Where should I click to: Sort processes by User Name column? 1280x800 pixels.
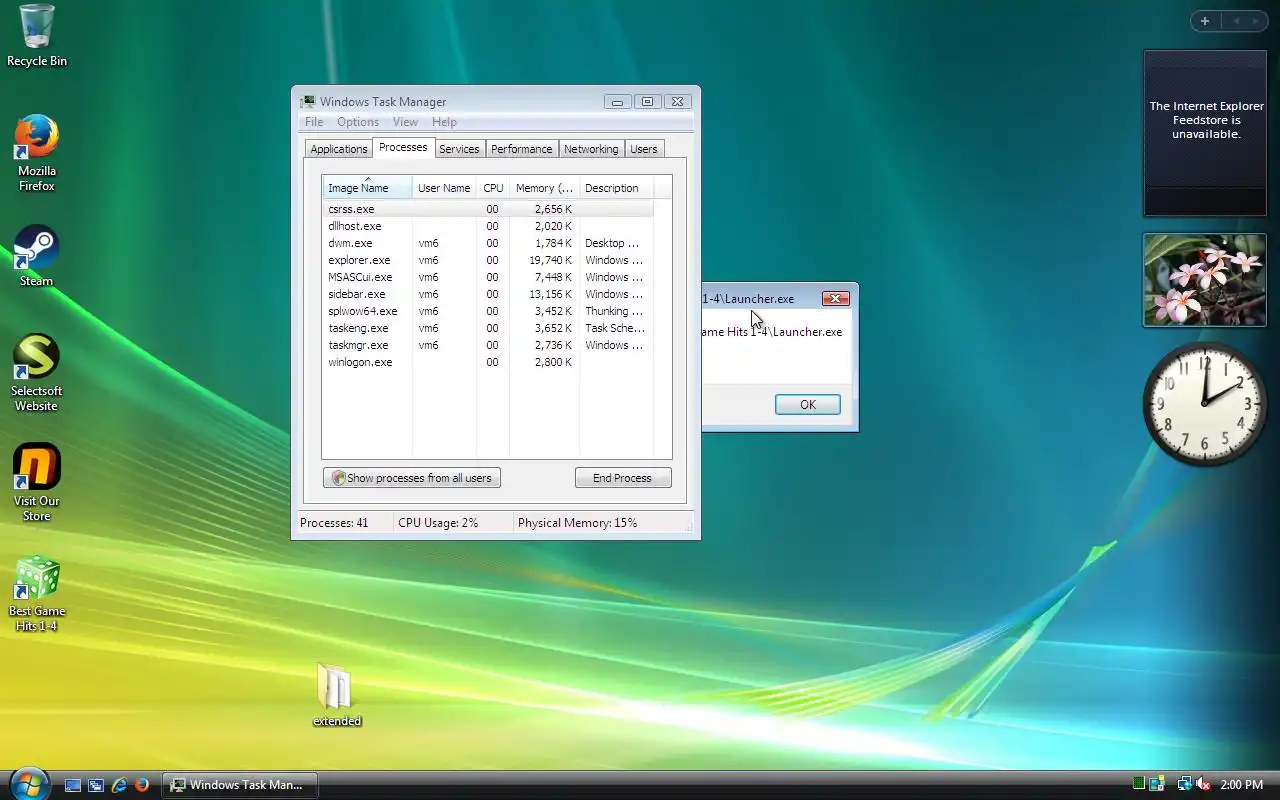pyautogui.click(x=444, y=188)
